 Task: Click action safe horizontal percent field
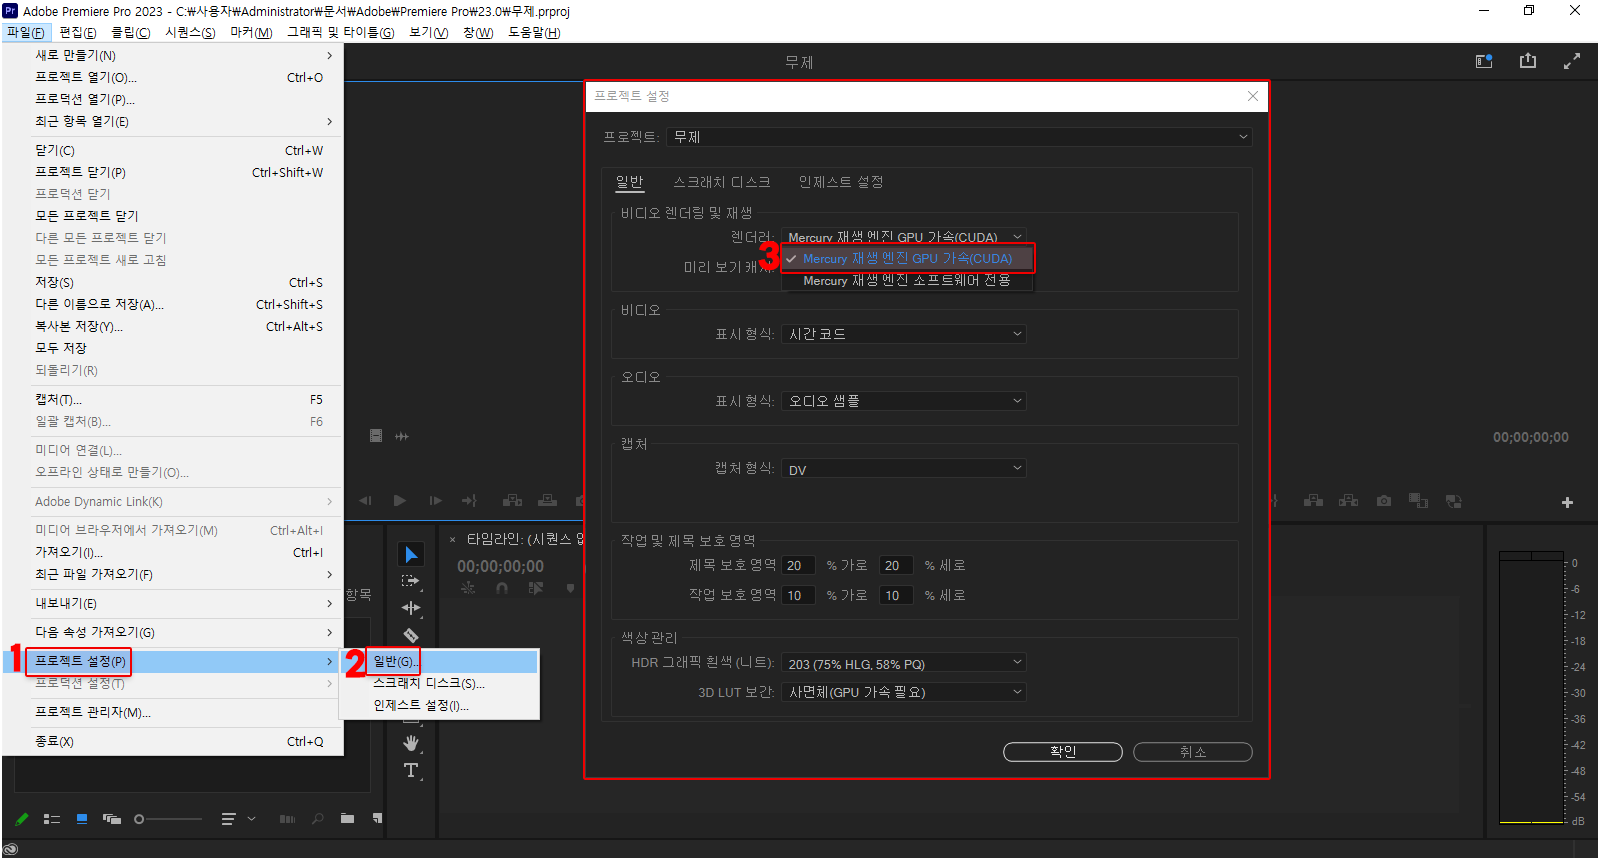[x=798, y=595]
